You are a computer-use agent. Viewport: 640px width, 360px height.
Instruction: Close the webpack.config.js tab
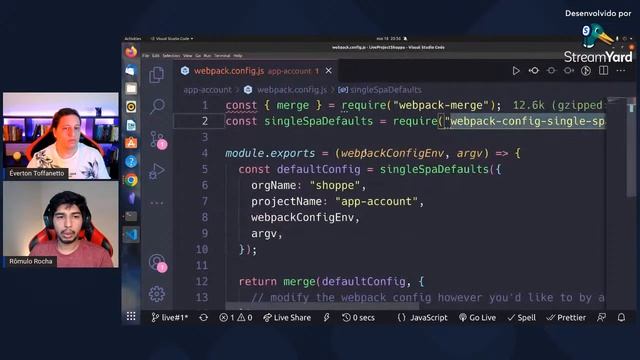tap(329, 71)
